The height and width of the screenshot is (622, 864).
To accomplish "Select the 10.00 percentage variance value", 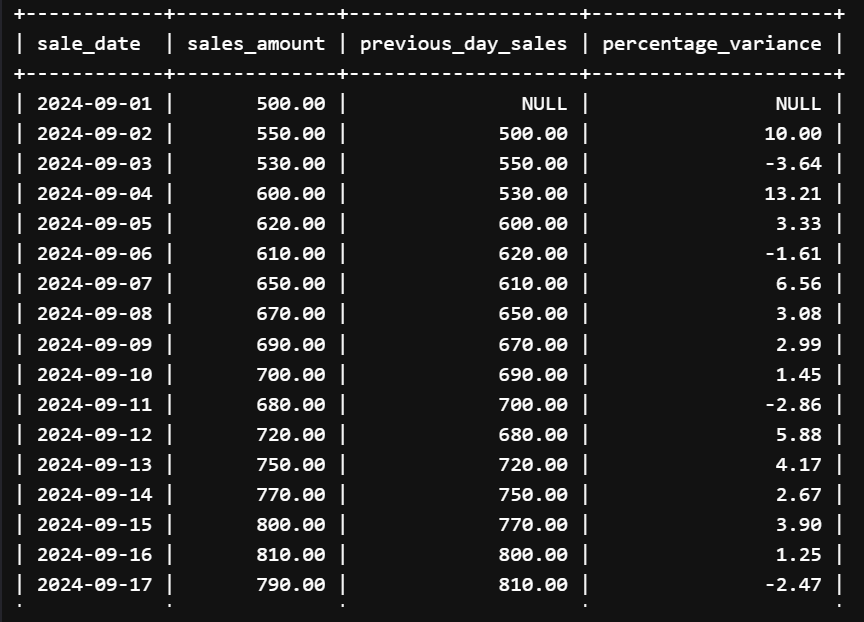I will tap(793, 134).
